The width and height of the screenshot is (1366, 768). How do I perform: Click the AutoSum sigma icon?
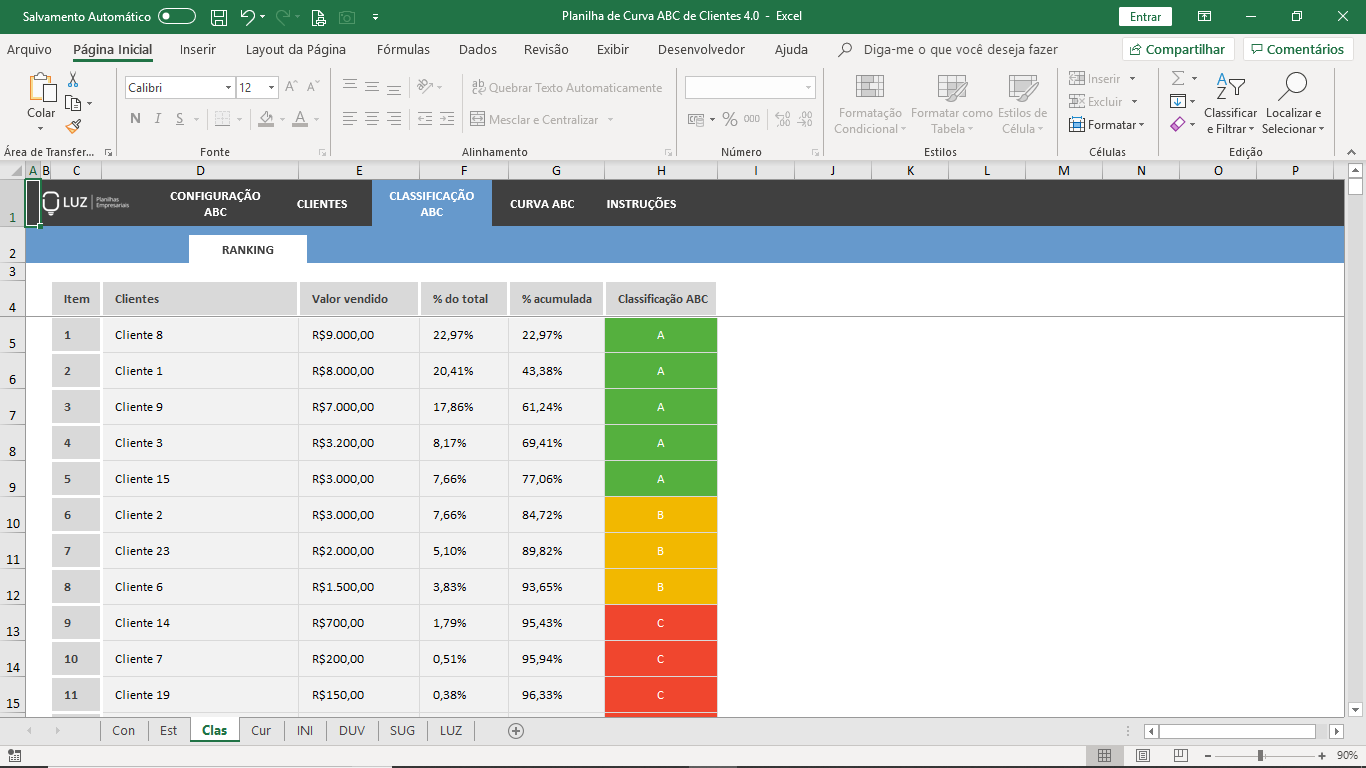click(1178, 78)
